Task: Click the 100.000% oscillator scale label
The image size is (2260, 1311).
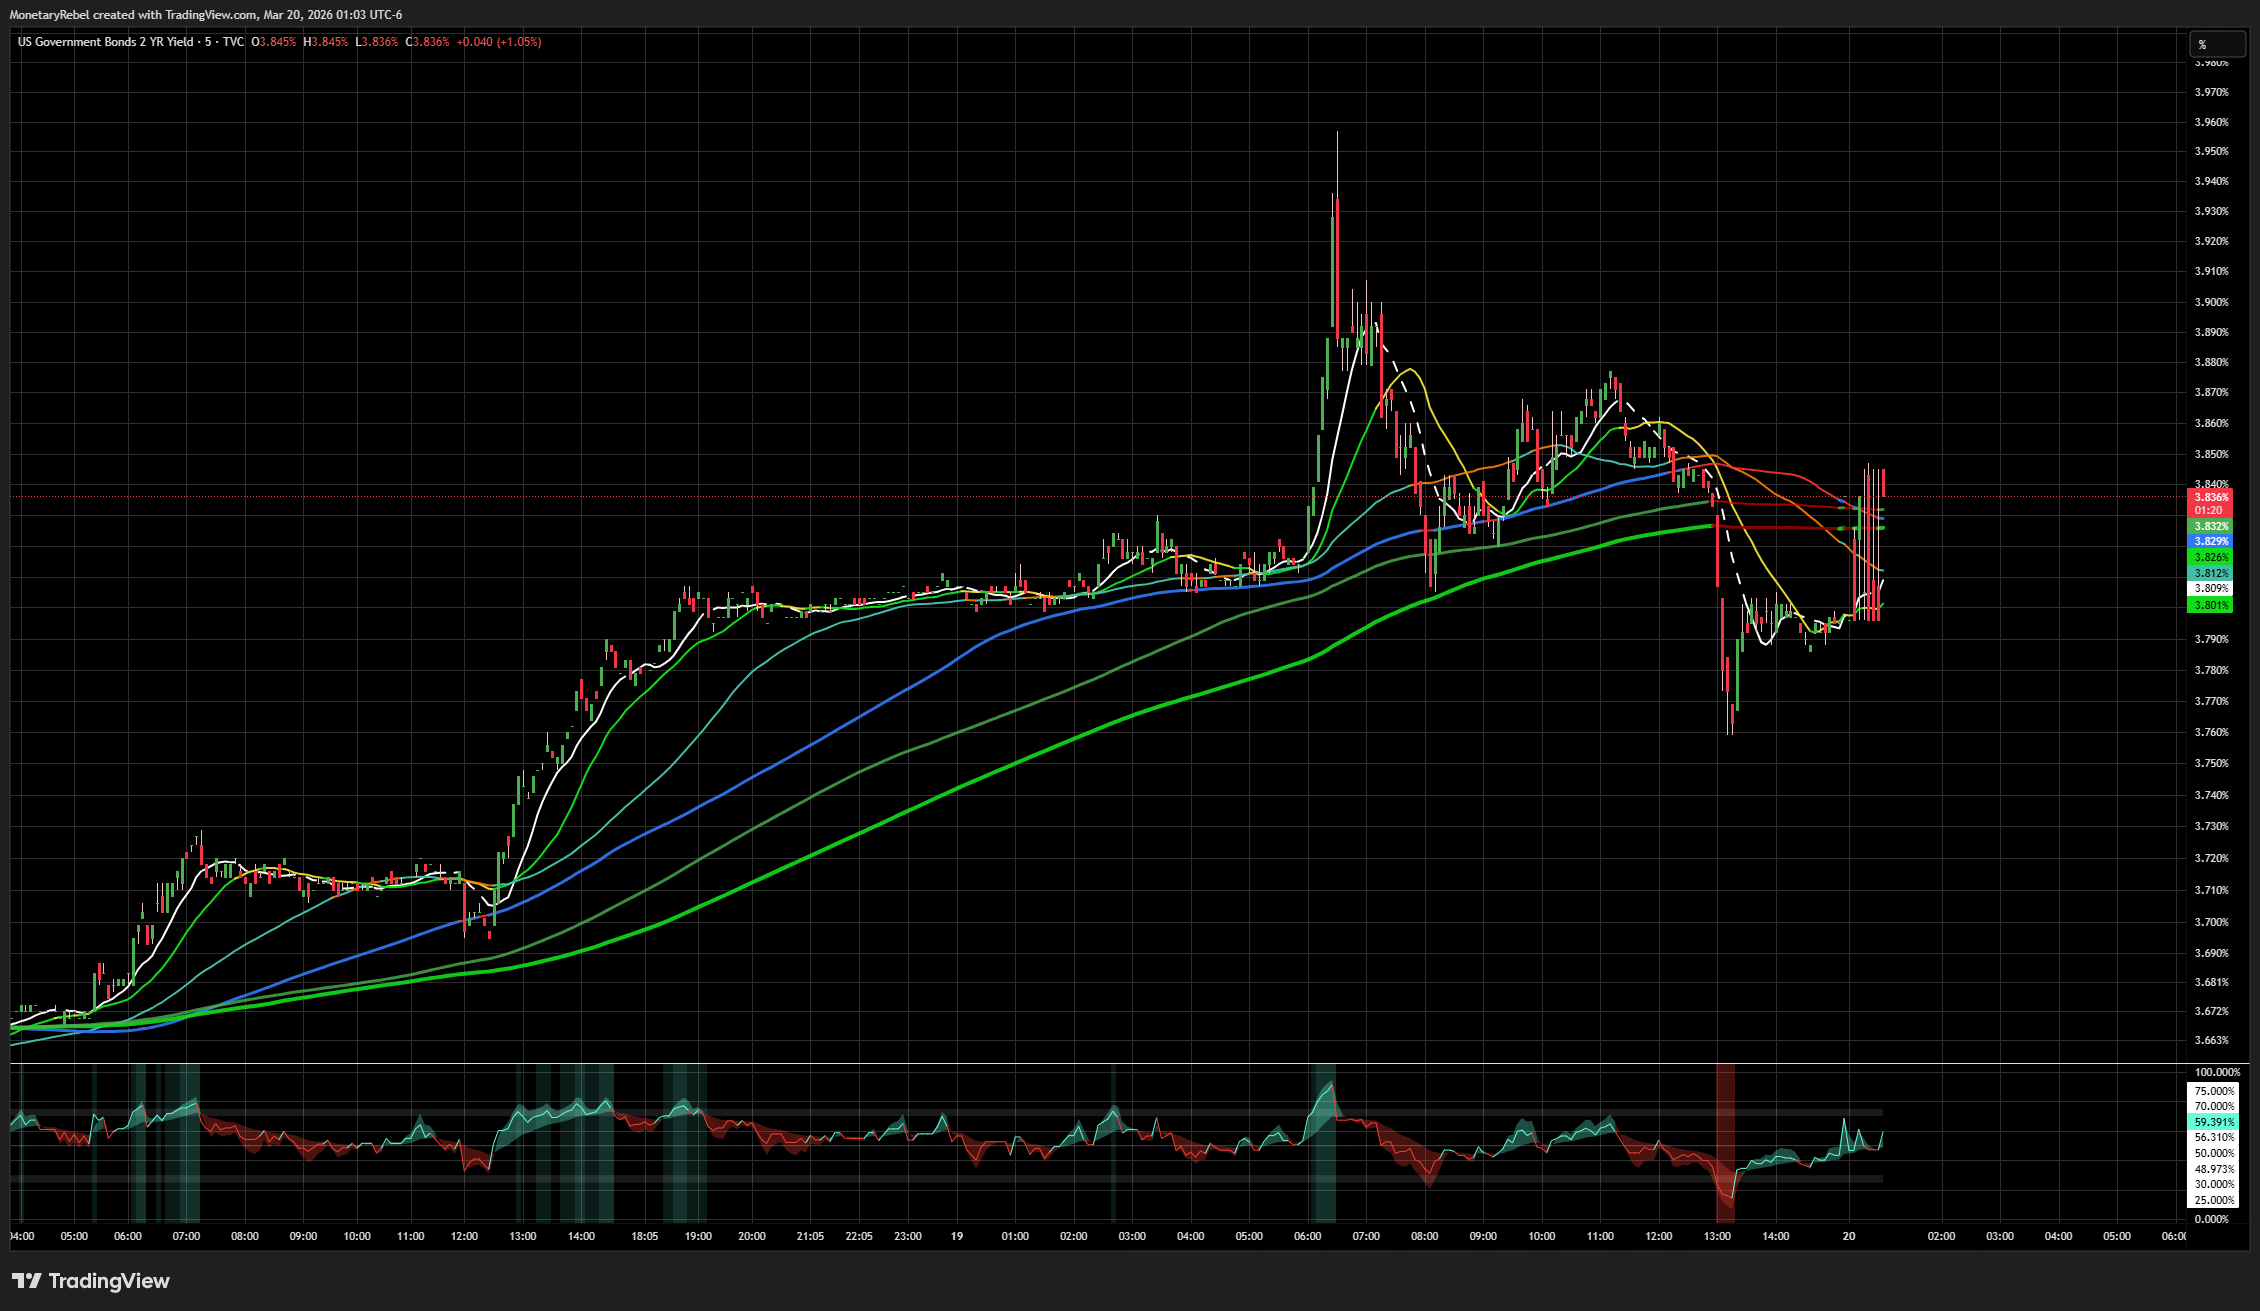Action: [x=2216, y=1072]
